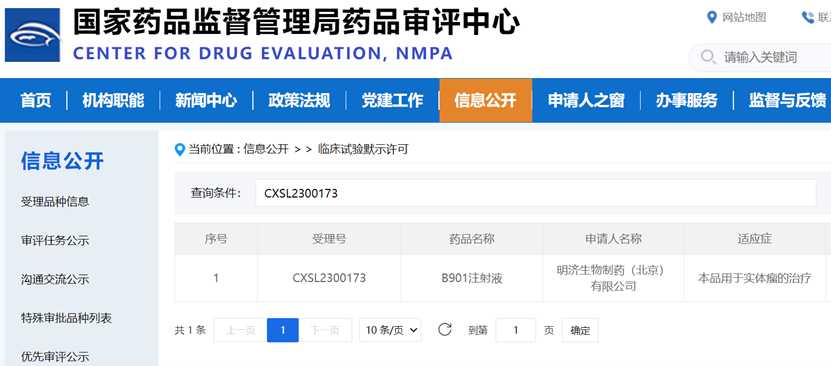
Task: Open the 信息公开 navigation tab
Action: [x=485, y=100]
